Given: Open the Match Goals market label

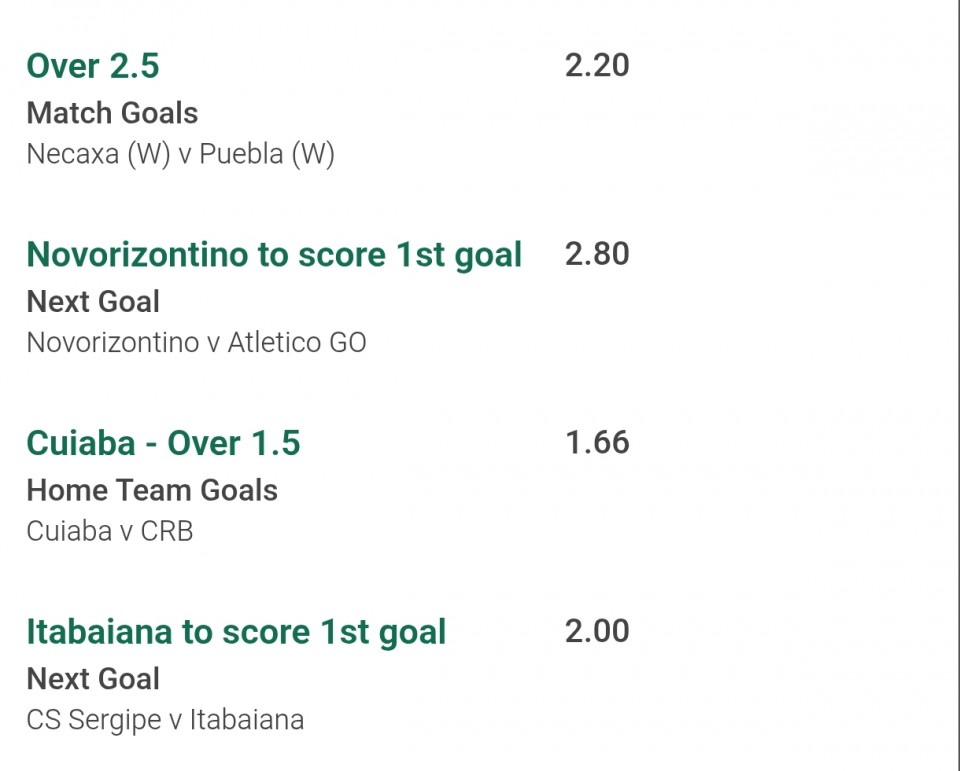Looking at the screenshot, I should (x=112, y=113).
